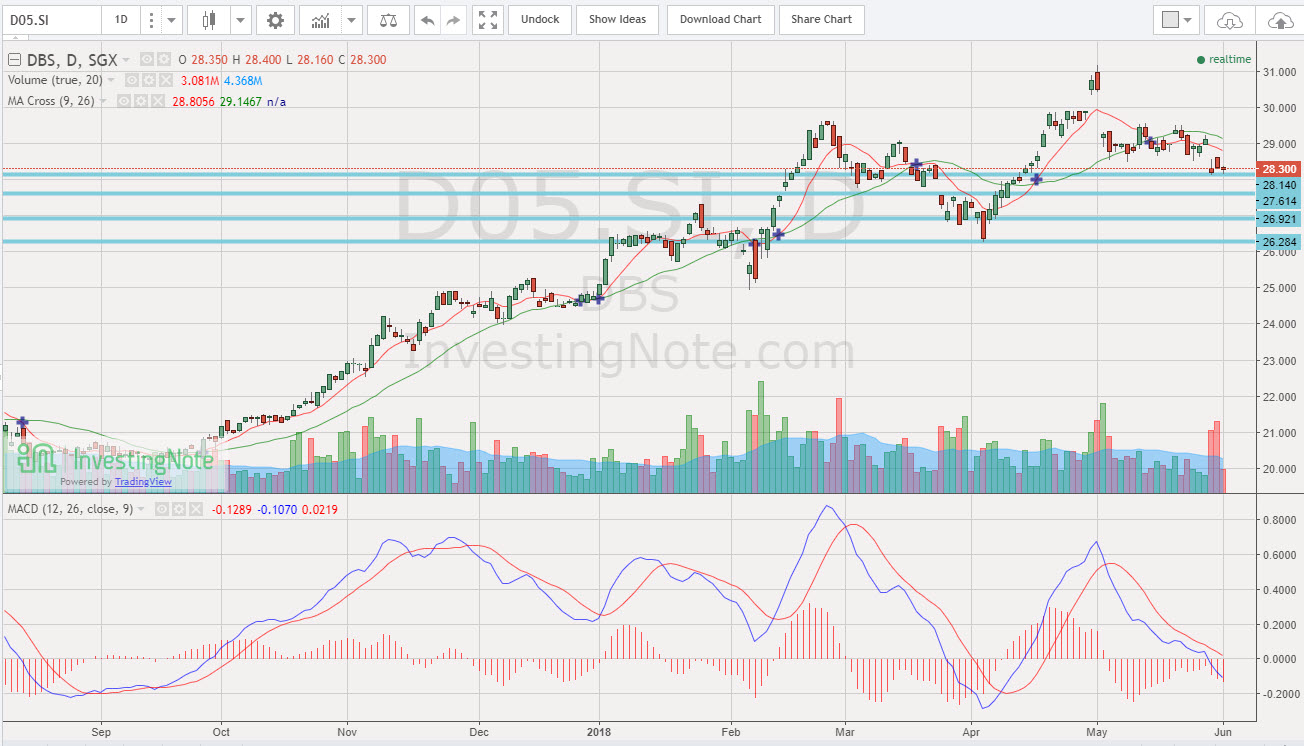Open settings gear for DBS series
Screen dimensions: 1304x746
point(164,60)
